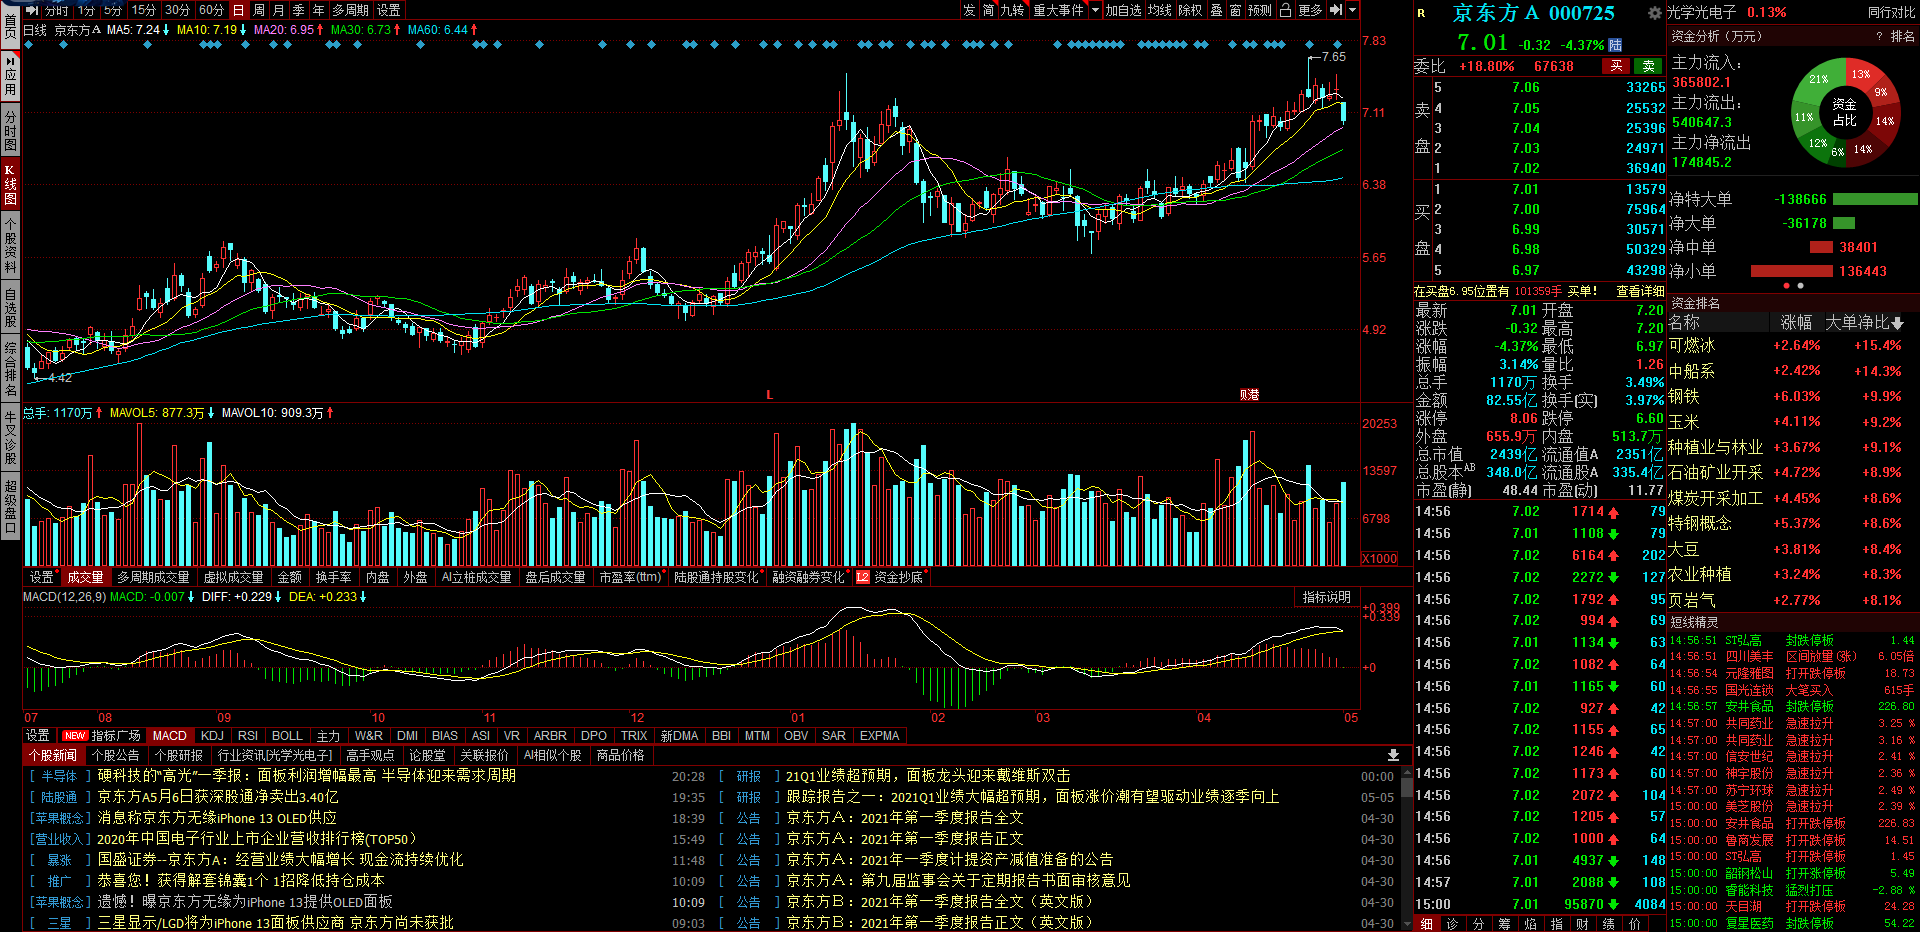The height and width of the screenshot is (932, 1920).
Task: Click 加自选 to add to watchlist
Action: (1123, 10)
